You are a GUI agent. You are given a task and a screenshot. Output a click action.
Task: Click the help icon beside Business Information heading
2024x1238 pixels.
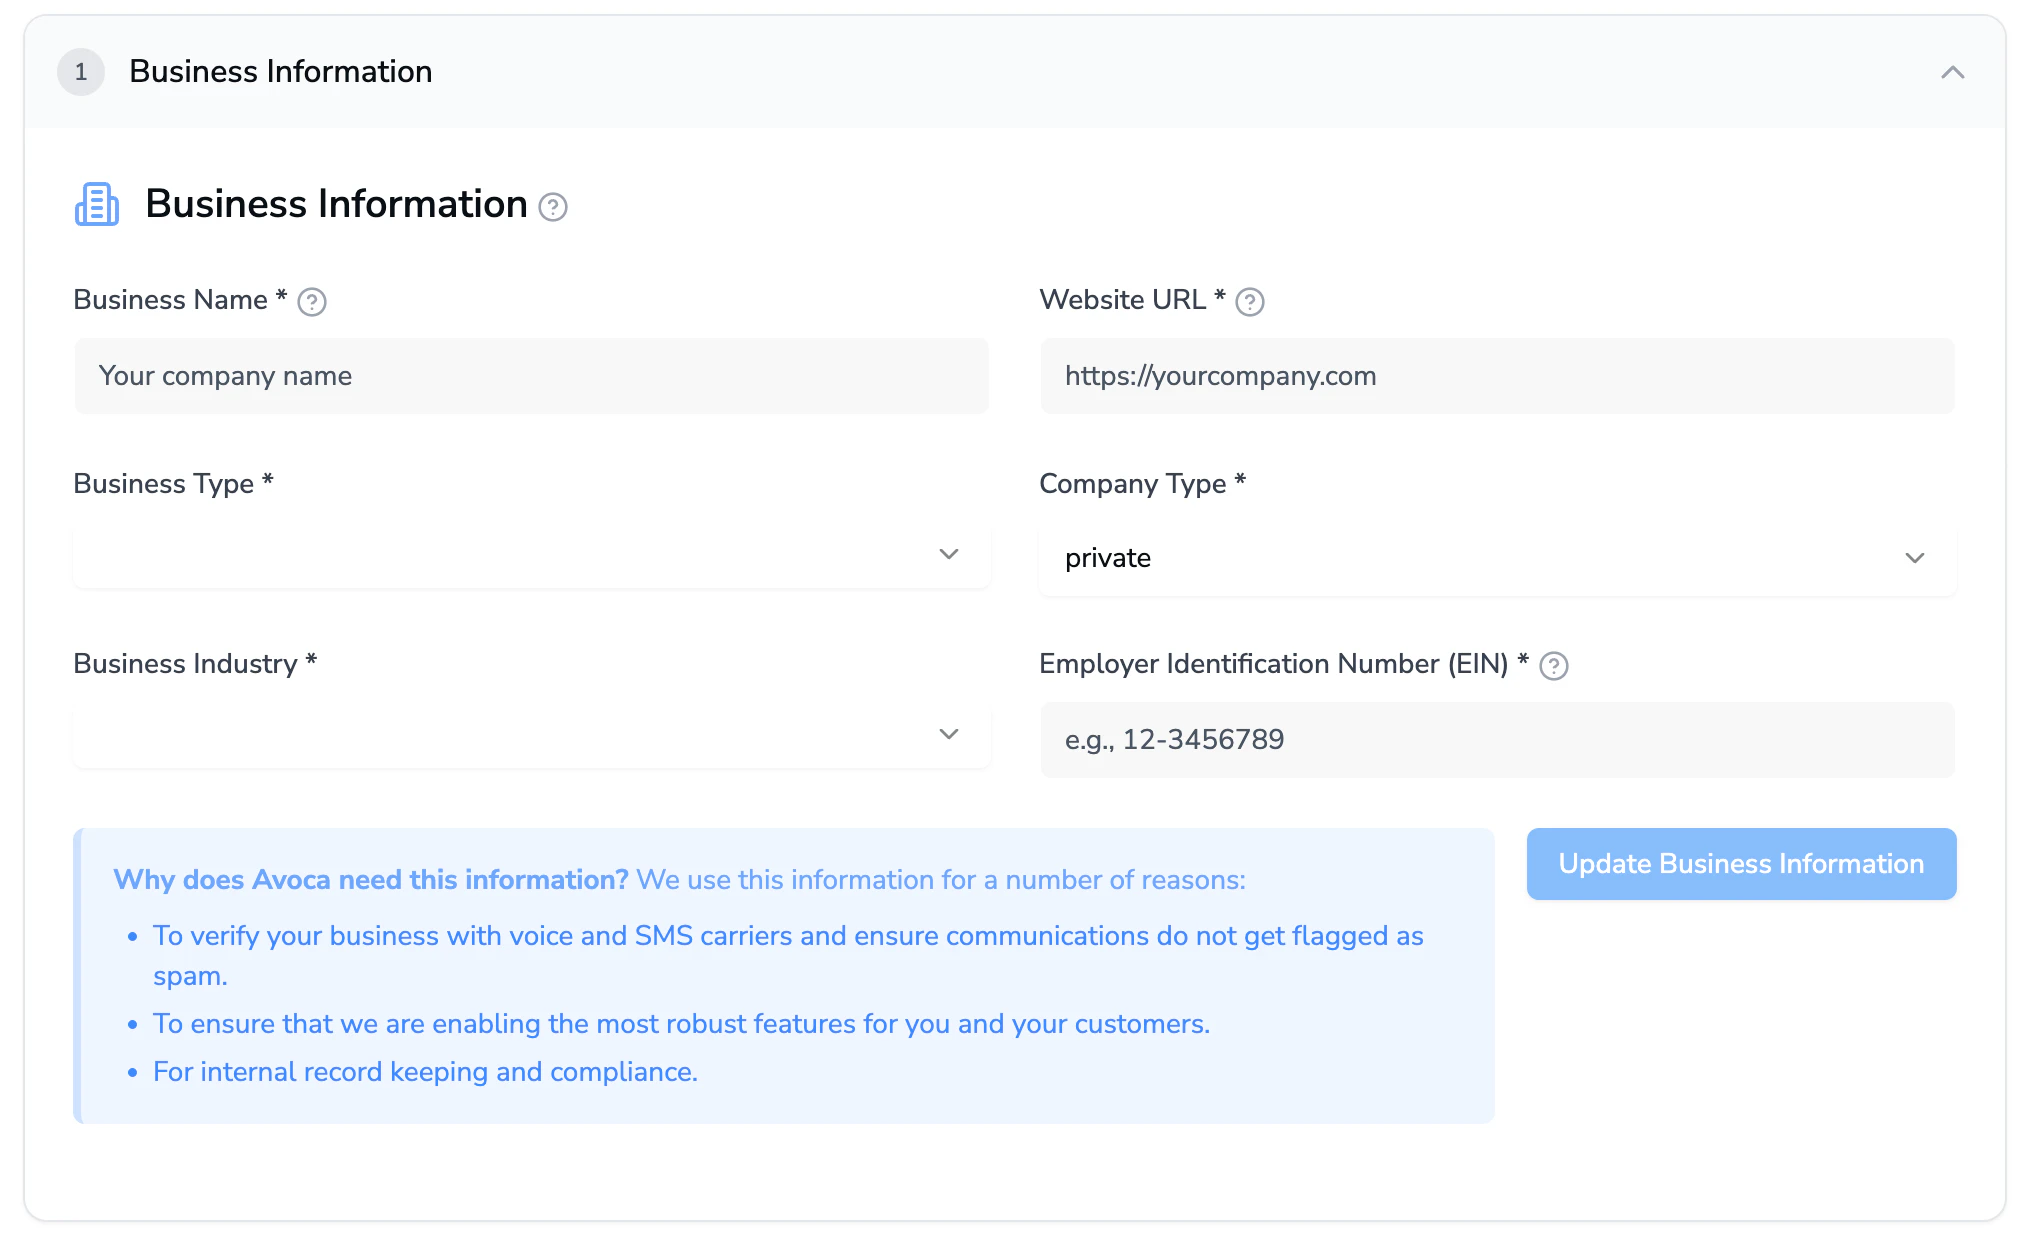click(x=553, y=207)
